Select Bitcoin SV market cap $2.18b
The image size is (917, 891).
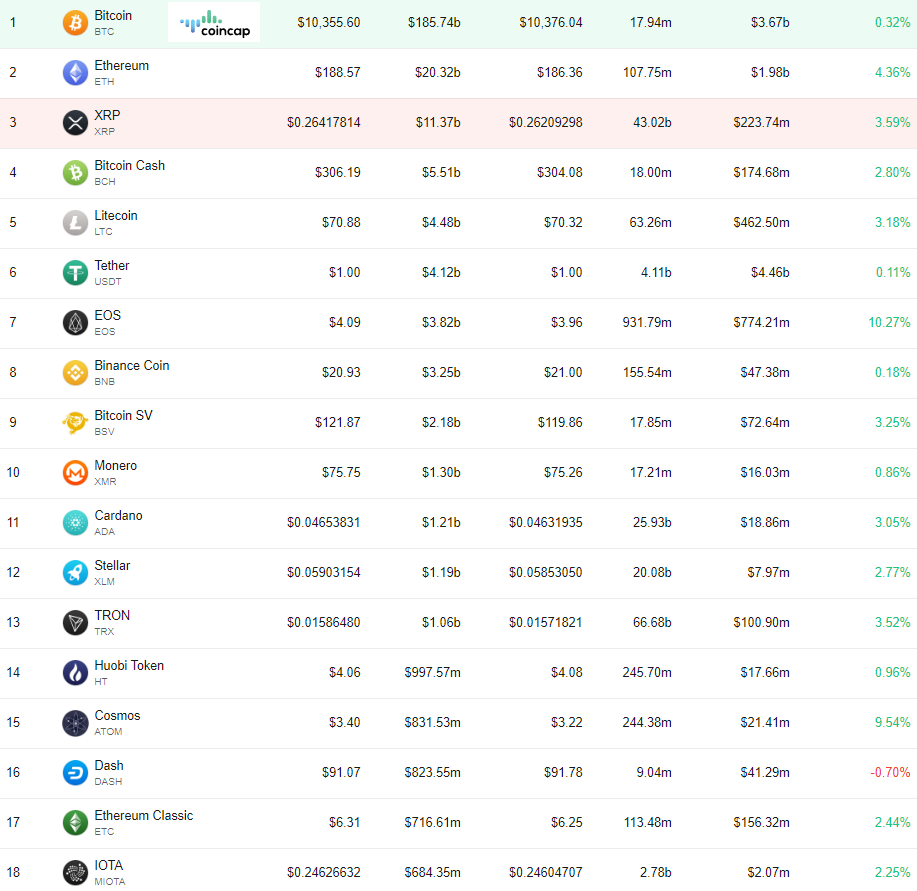coord(441,423)
